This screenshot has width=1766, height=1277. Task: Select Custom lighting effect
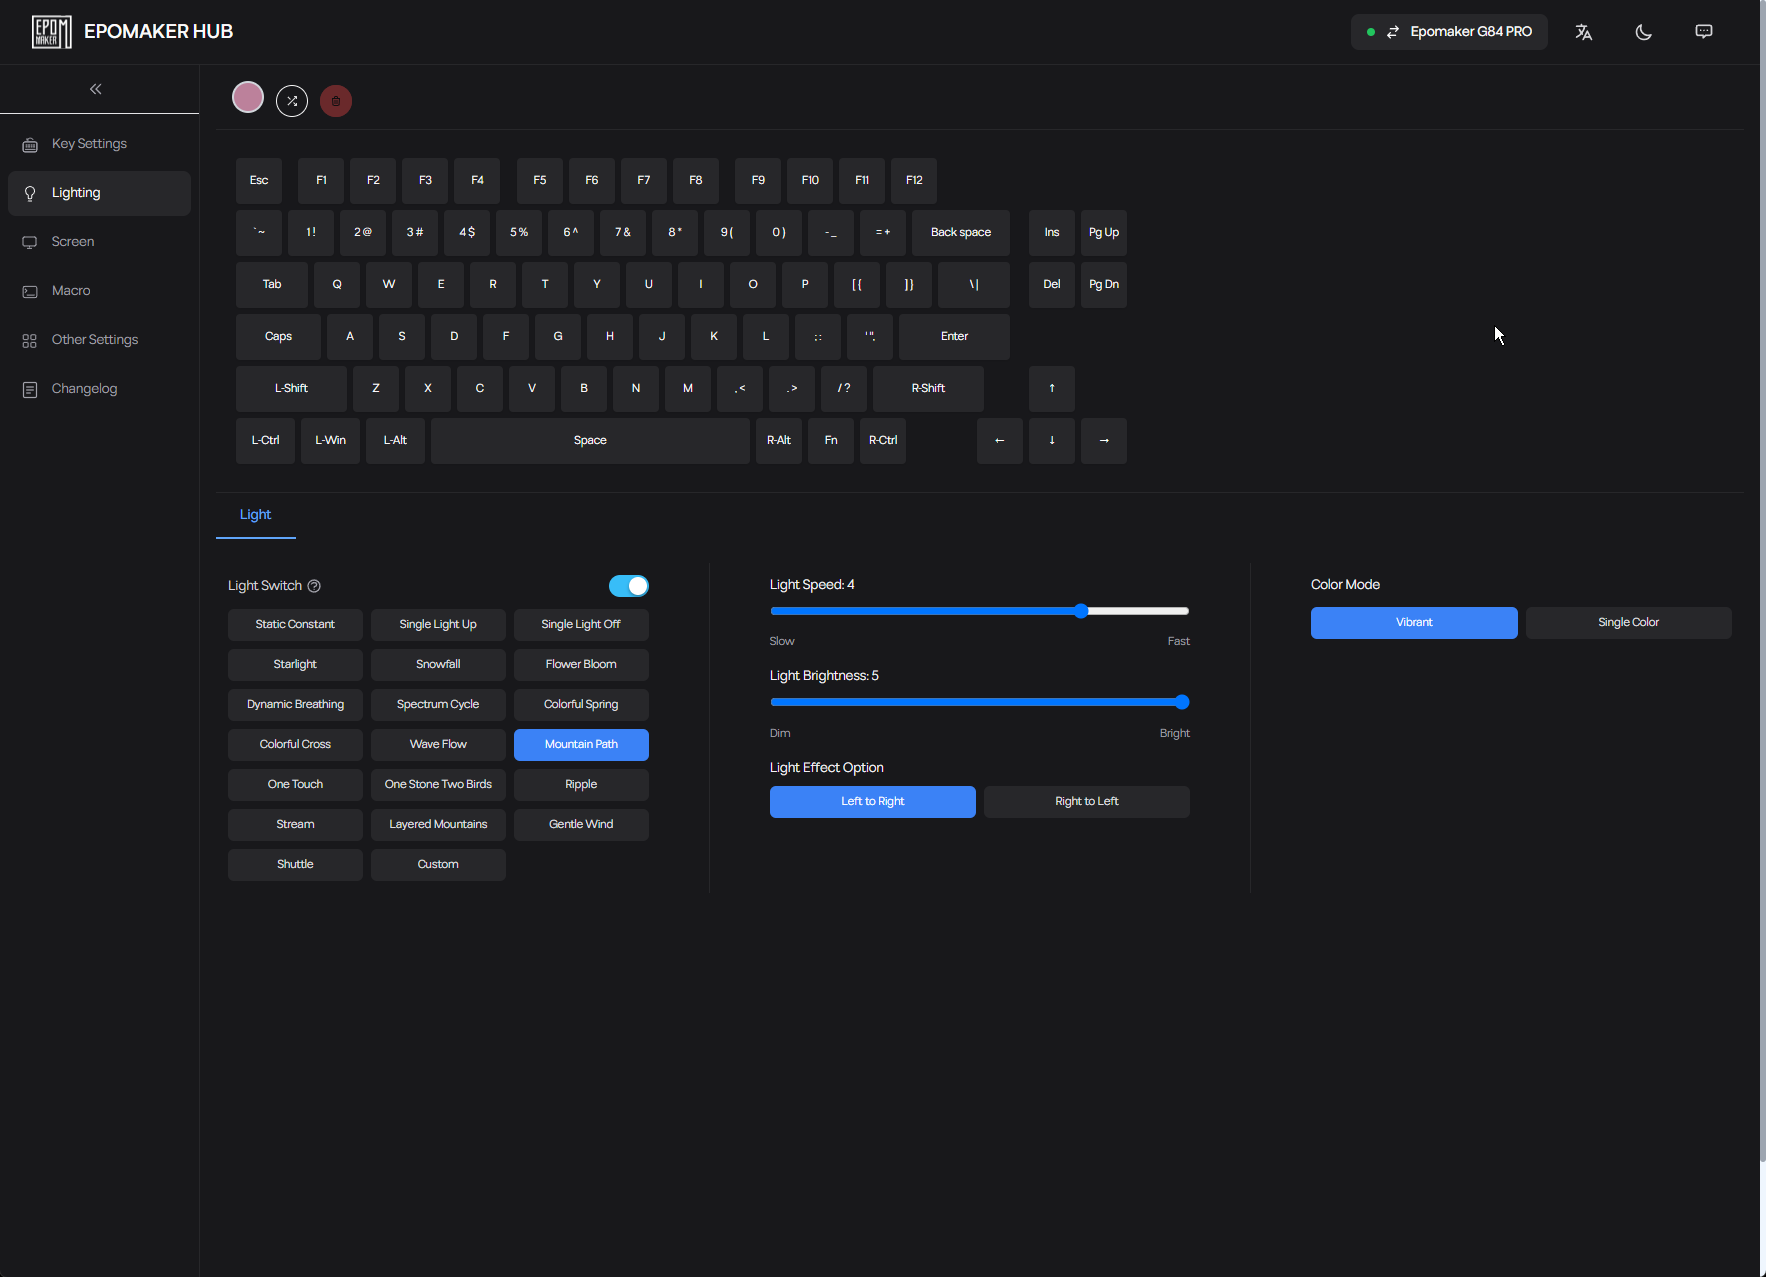pyautogui.click(x=438, y=865)
